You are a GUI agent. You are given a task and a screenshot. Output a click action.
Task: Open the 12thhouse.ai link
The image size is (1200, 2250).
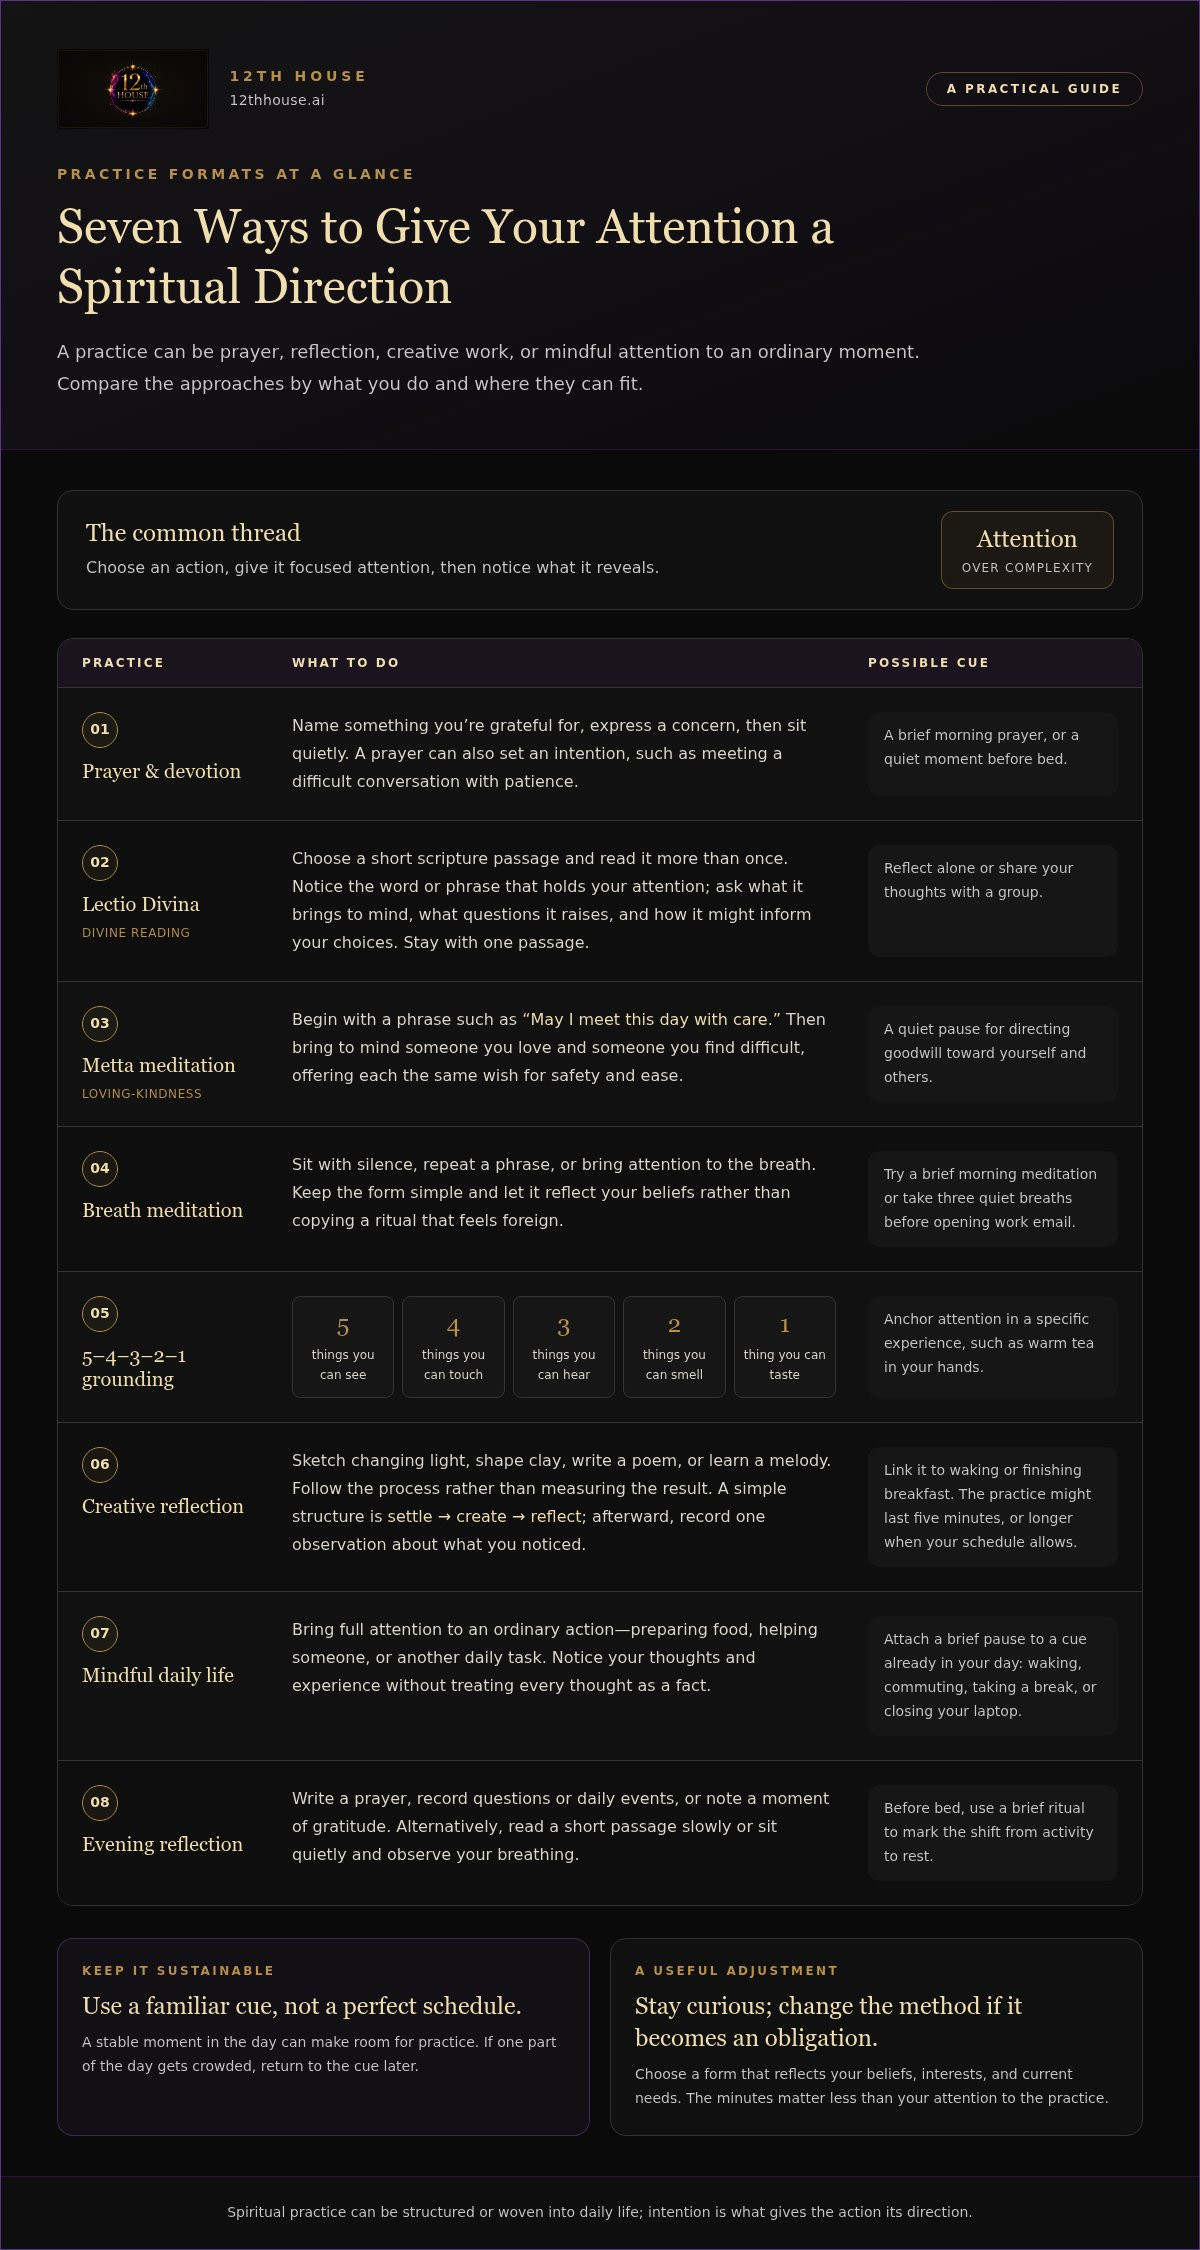coord(277,100)
